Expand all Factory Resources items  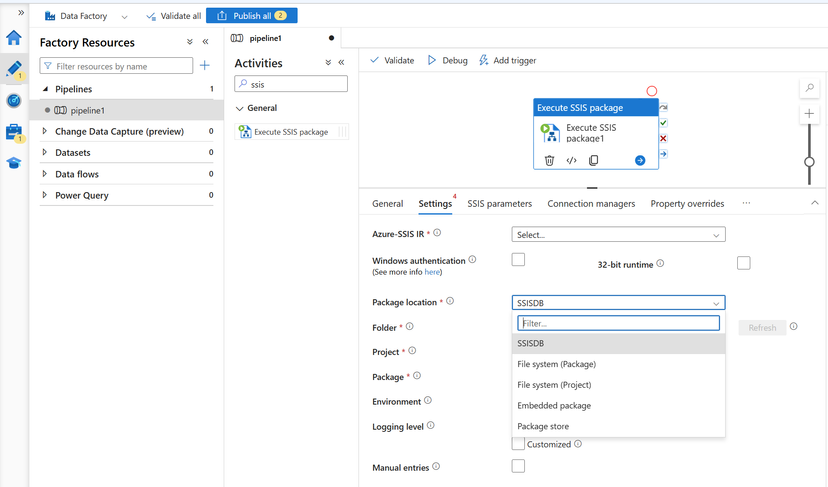coord(190,42)
